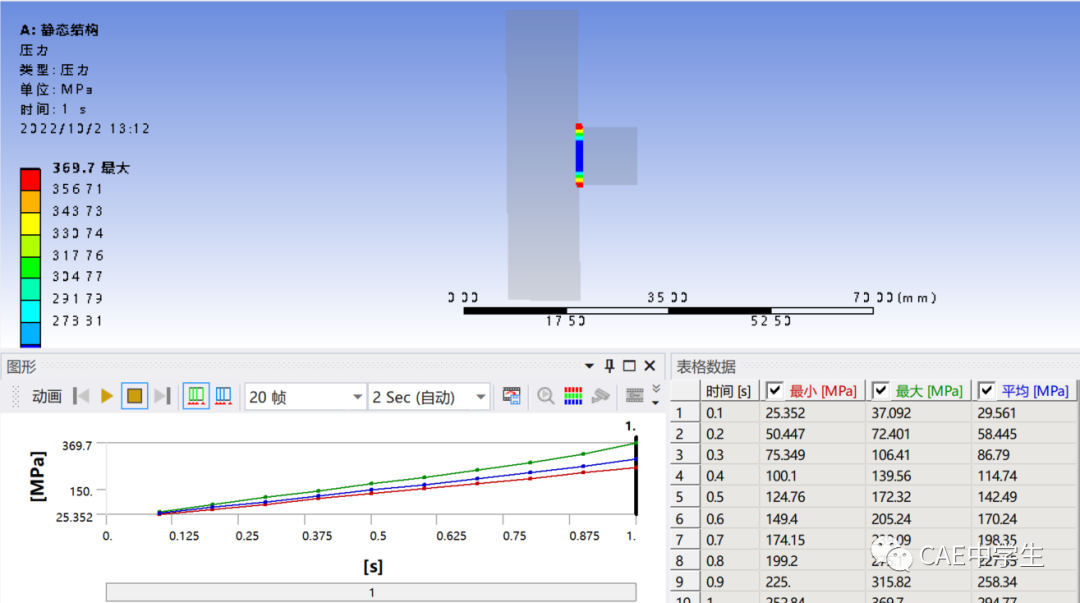The image size is (1080, 603).
Task: Export the animation as a video file
Action: pos(511,396)
